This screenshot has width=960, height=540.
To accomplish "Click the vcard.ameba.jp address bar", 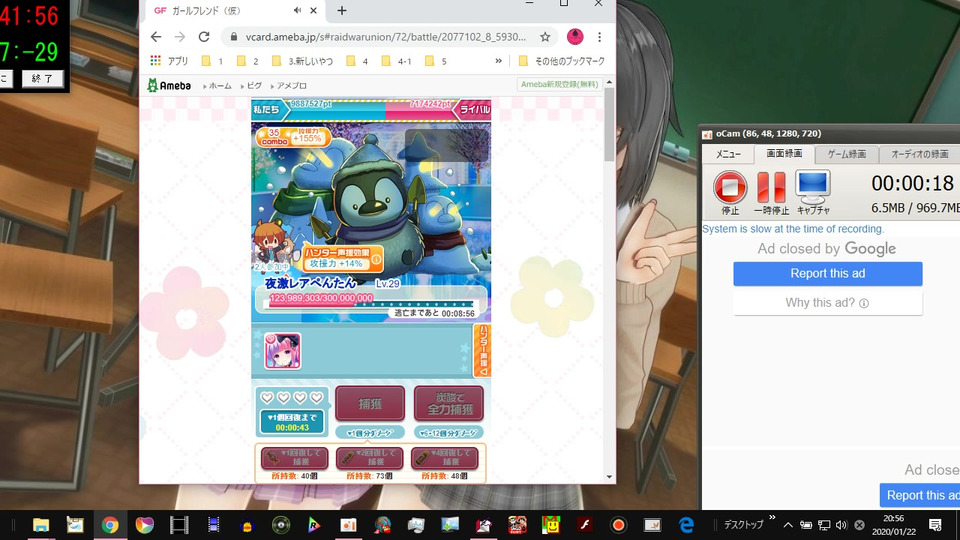I will pos(386,37).
